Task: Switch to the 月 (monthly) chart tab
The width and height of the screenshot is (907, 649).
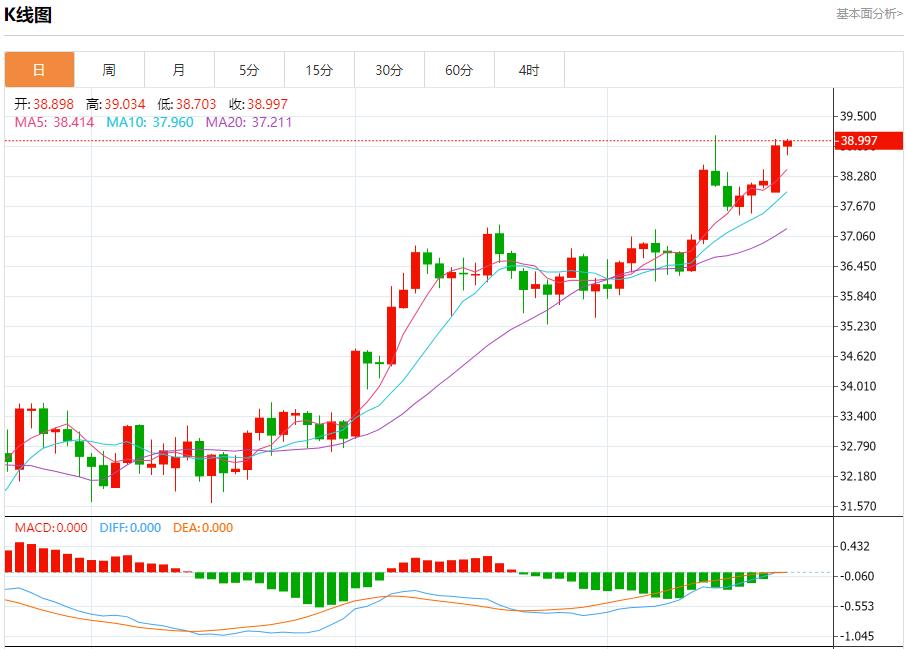Action: coord(179,70)
